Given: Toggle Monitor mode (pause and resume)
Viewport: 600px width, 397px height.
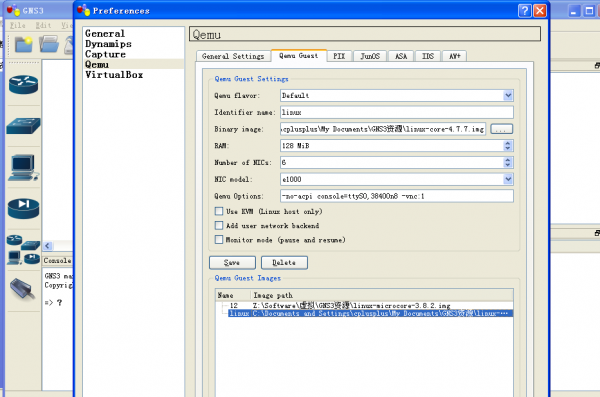Looking at the screenshot, I should click(x=219, y=240).
